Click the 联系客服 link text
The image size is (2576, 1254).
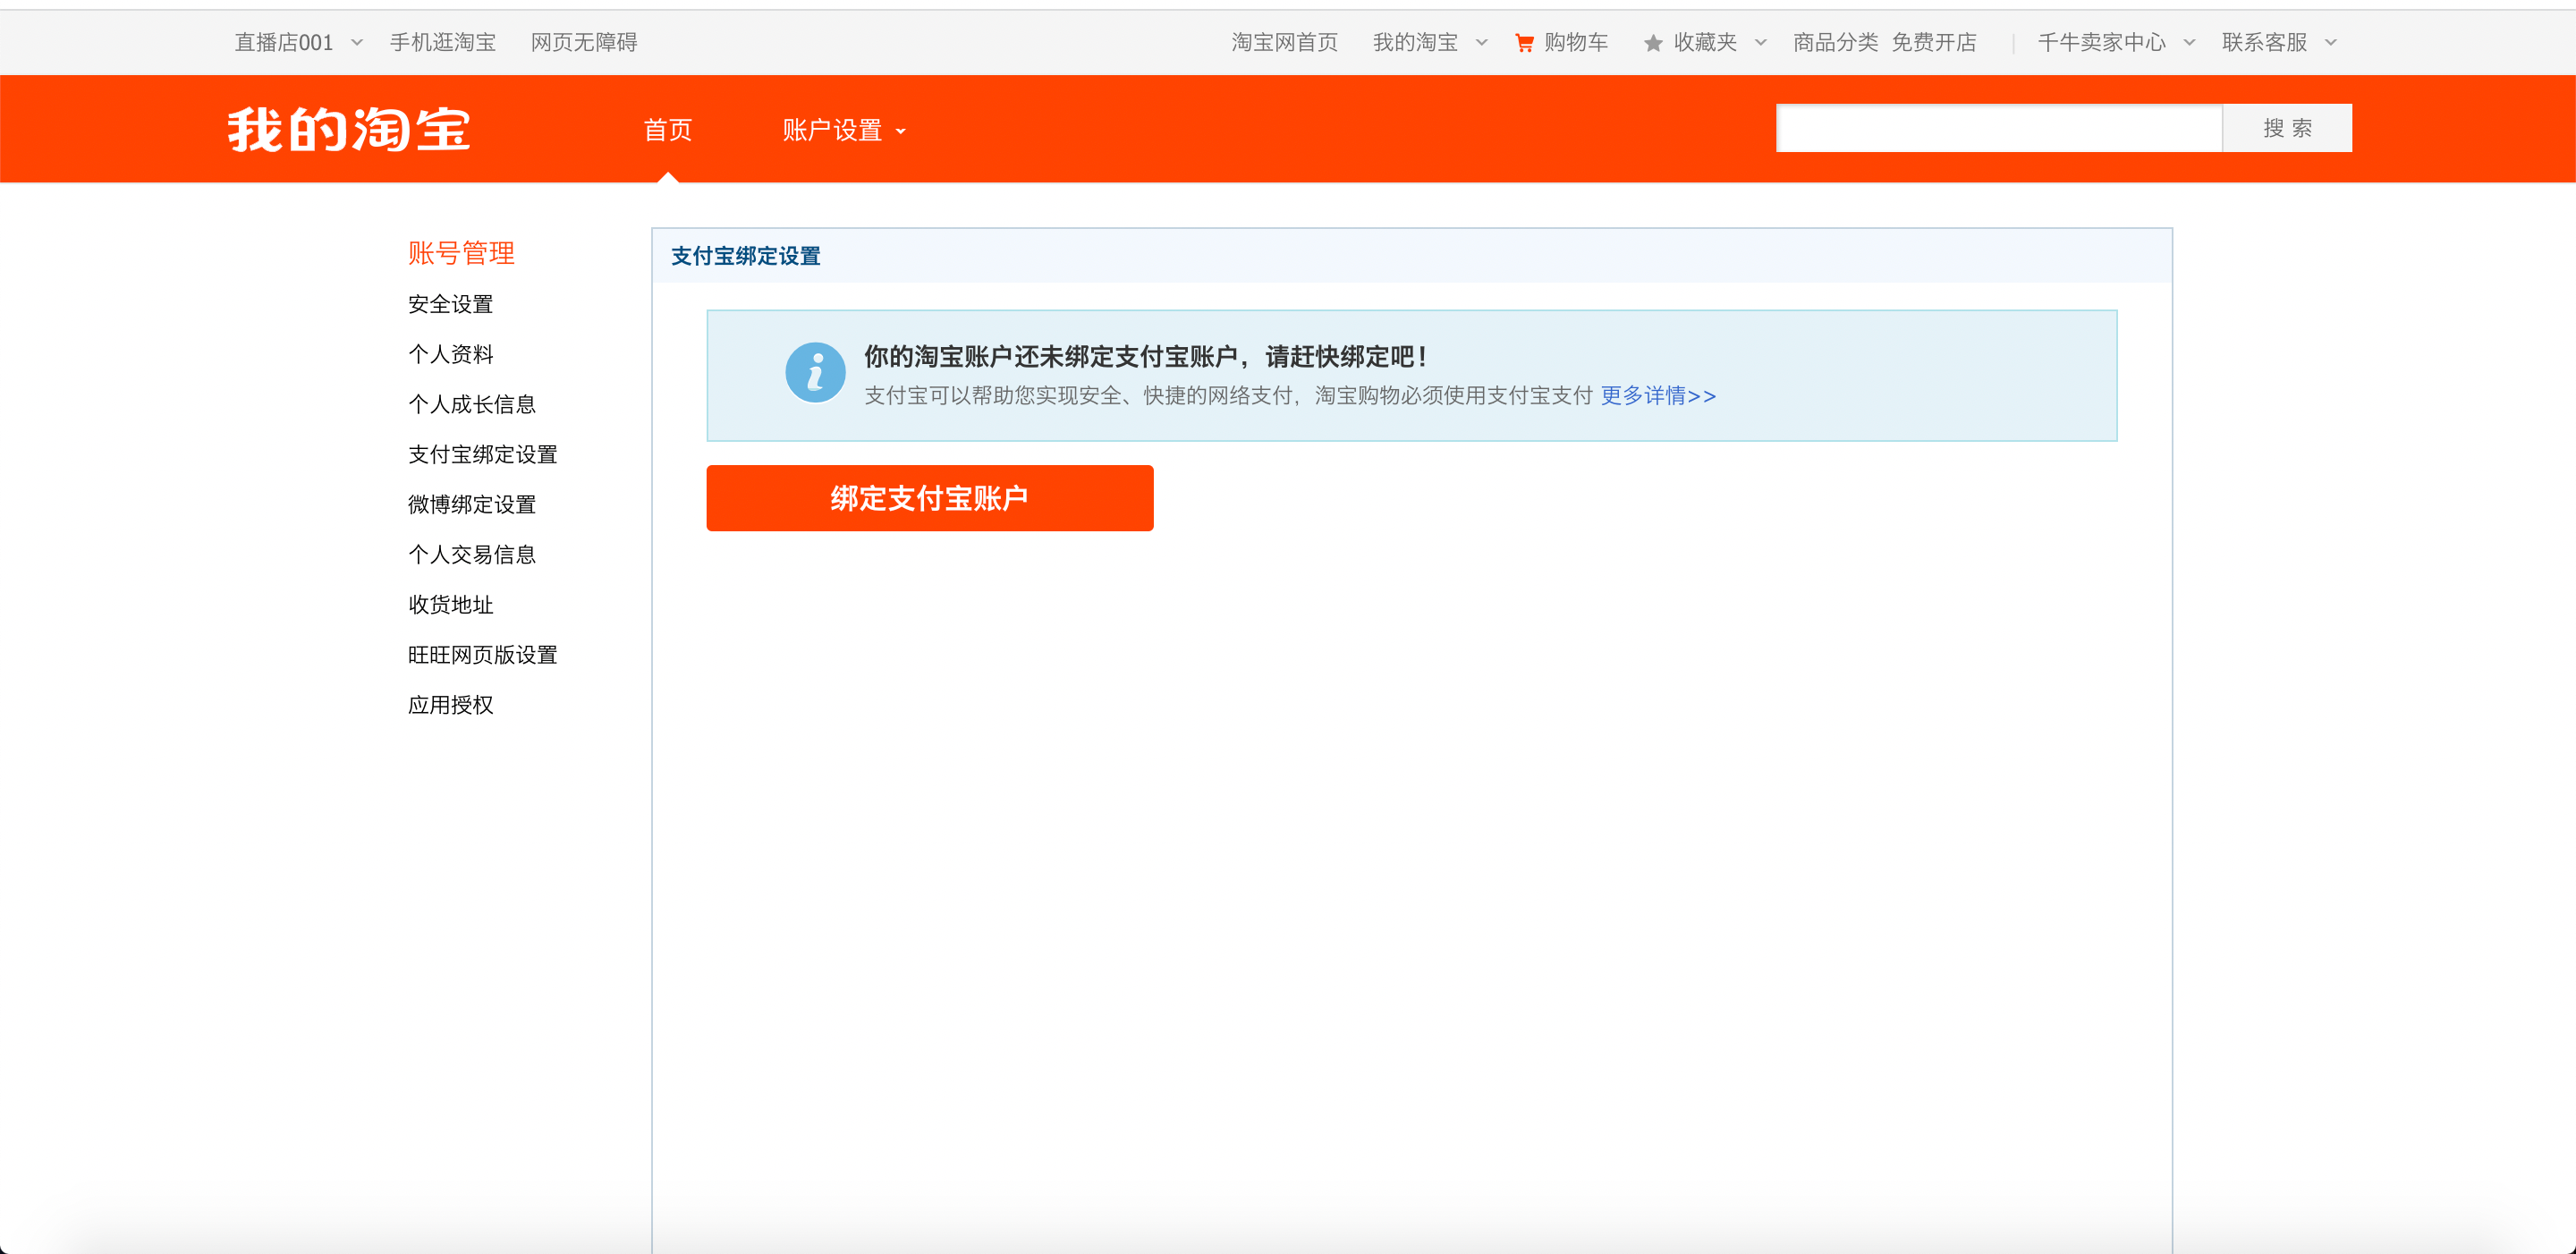[2265, 43]
